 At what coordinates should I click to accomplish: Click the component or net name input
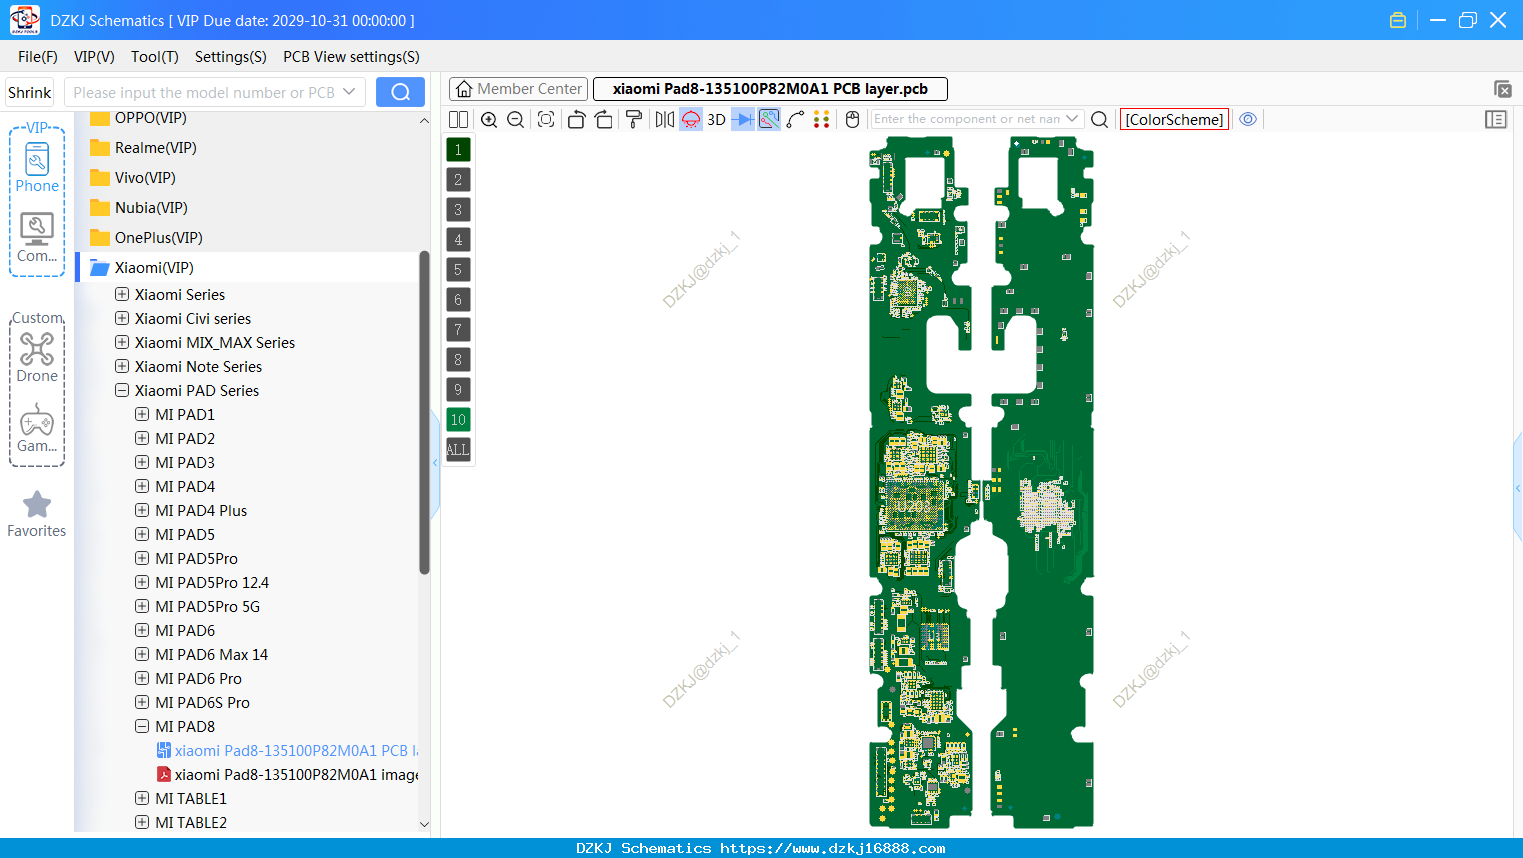[966, 119]
